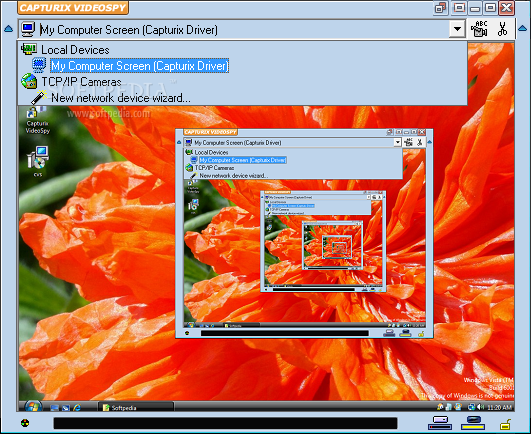Click the yellow-bar device icon at the bottom right
Image resolution: width=531 pixels, height=434 pixels.
pyautogui.click(x=473, y=423)
